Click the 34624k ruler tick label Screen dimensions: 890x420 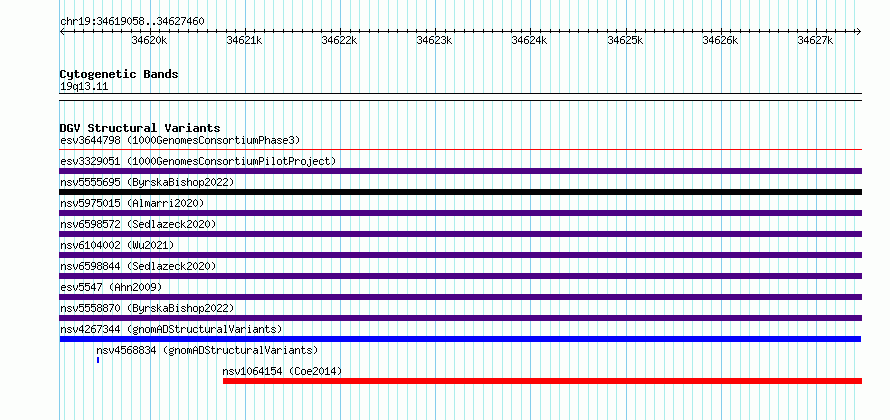click(530, 40)
